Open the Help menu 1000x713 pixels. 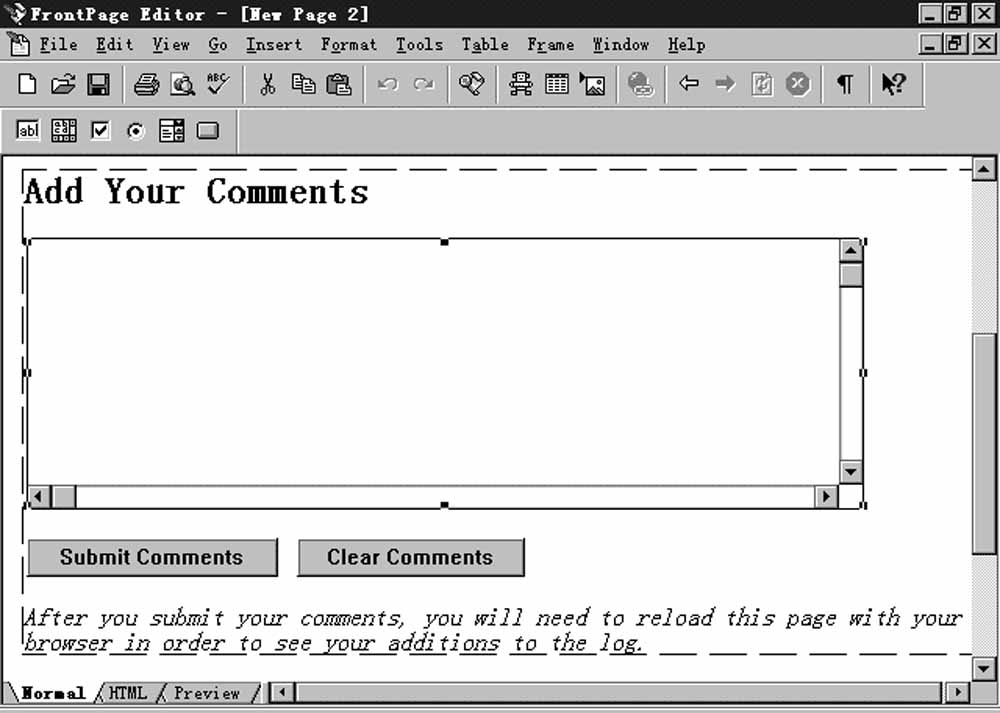686,45
